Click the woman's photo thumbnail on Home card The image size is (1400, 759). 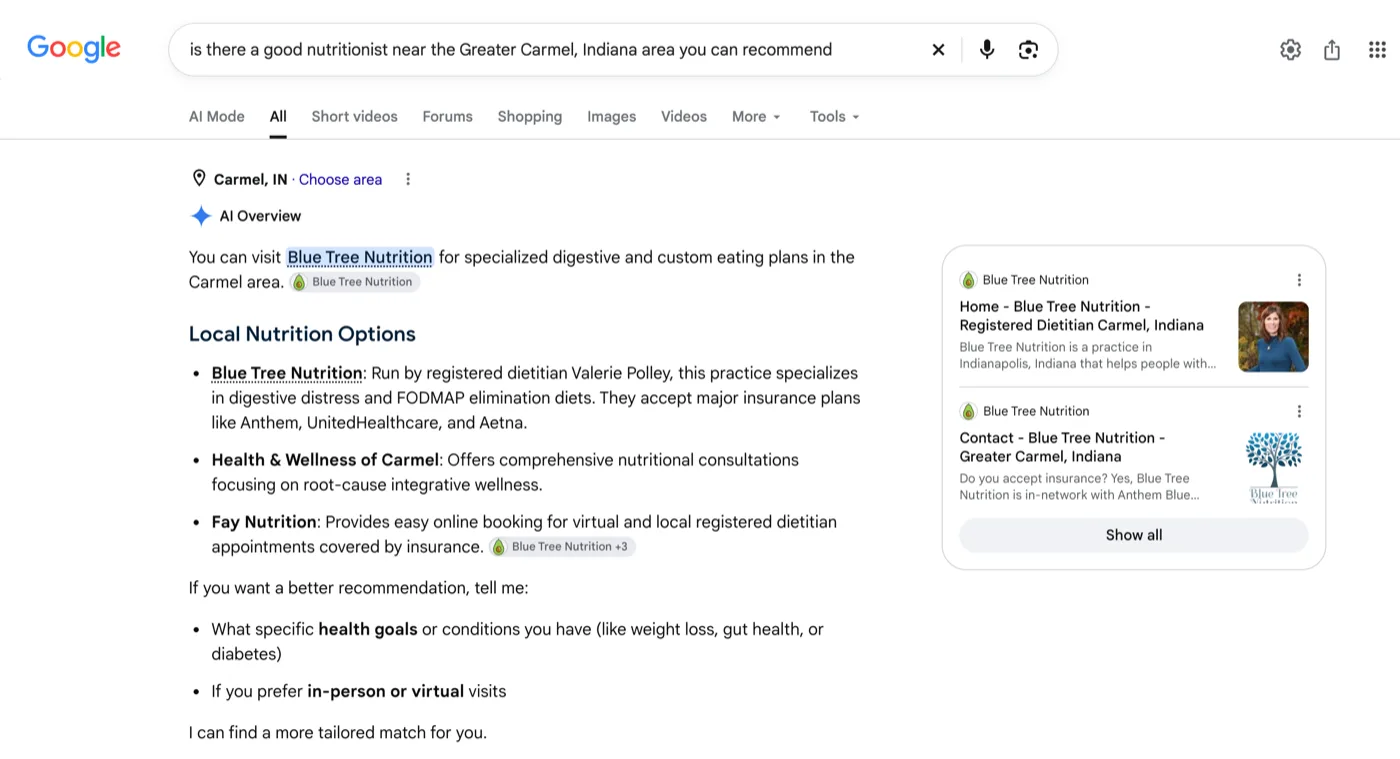[x=1273, y=337]
